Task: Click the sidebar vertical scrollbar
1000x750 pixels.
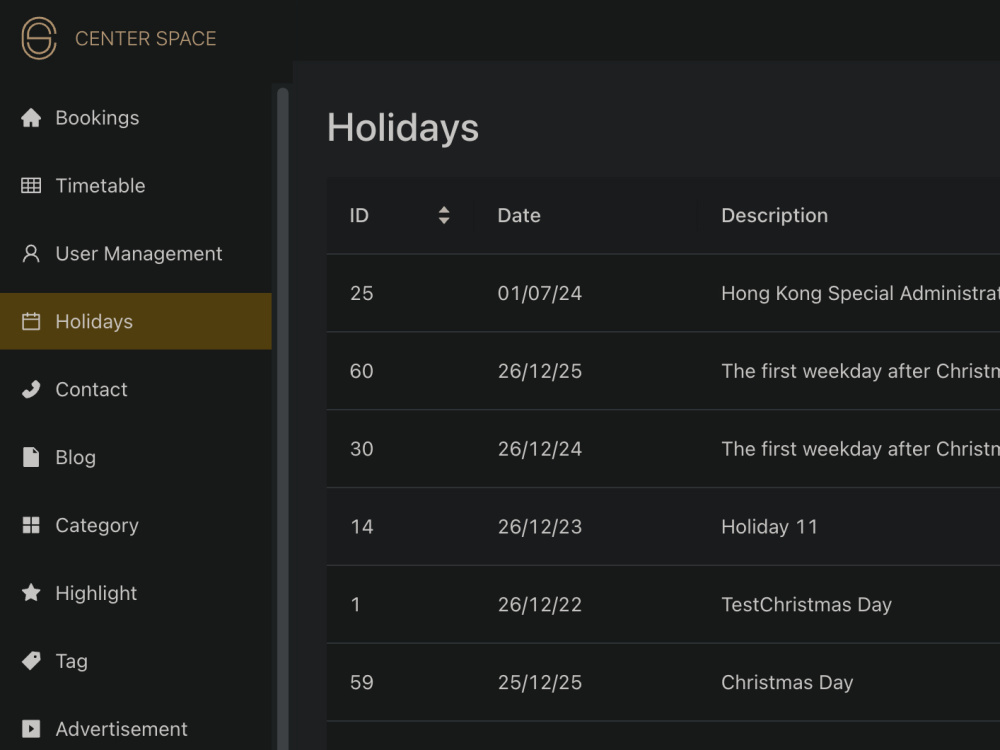Action: (x=283, y=418)
